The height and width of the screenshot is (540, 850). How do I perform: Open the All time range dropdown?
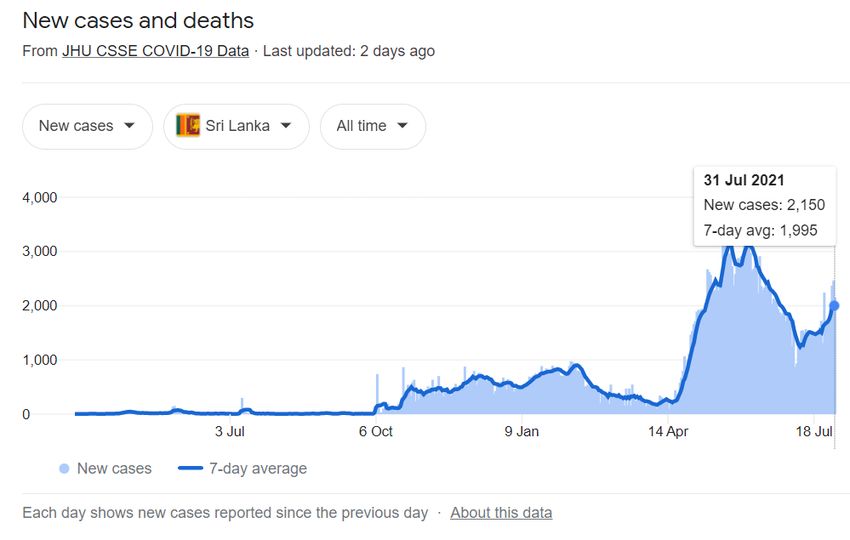coord(373,126)
